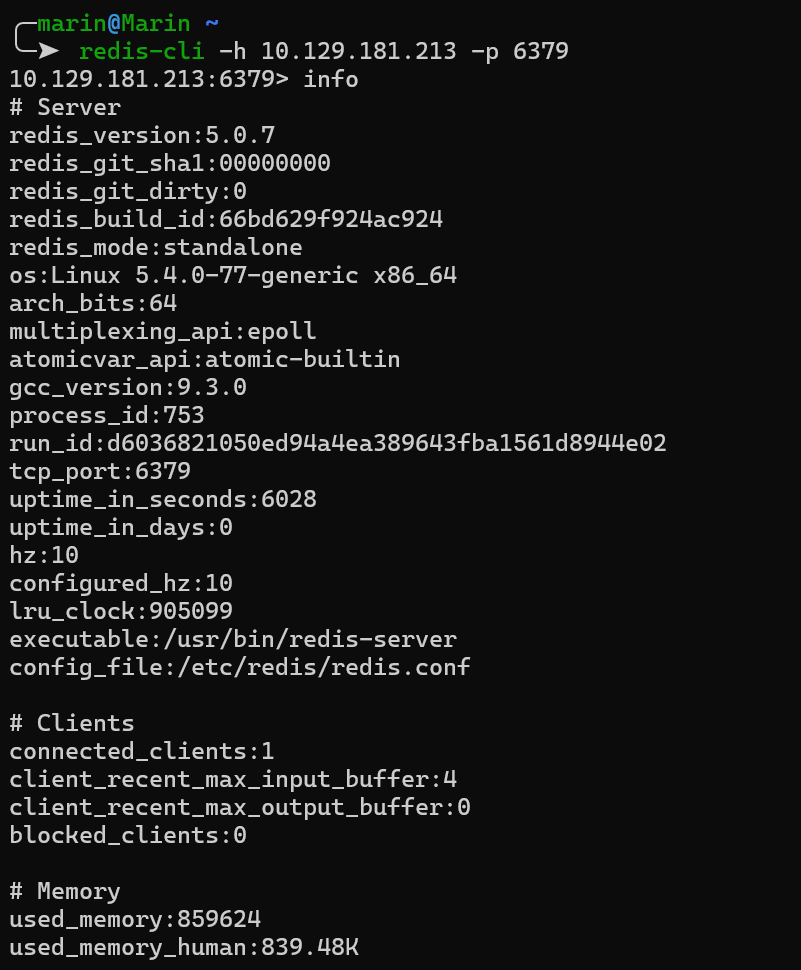The height and width of the screenshot is (970, 801).
Task: Click the "# Clients" section heading
Action: pos(72,722)
